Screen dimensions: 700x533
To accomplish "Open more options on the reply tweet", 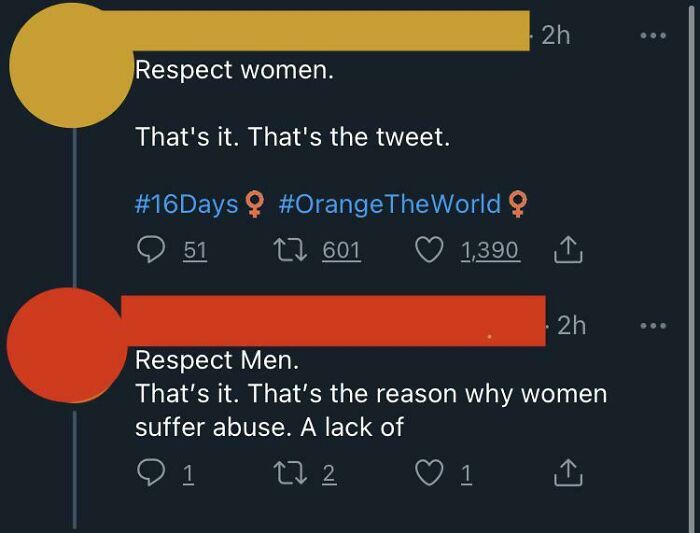I will [x=653, y=326].
